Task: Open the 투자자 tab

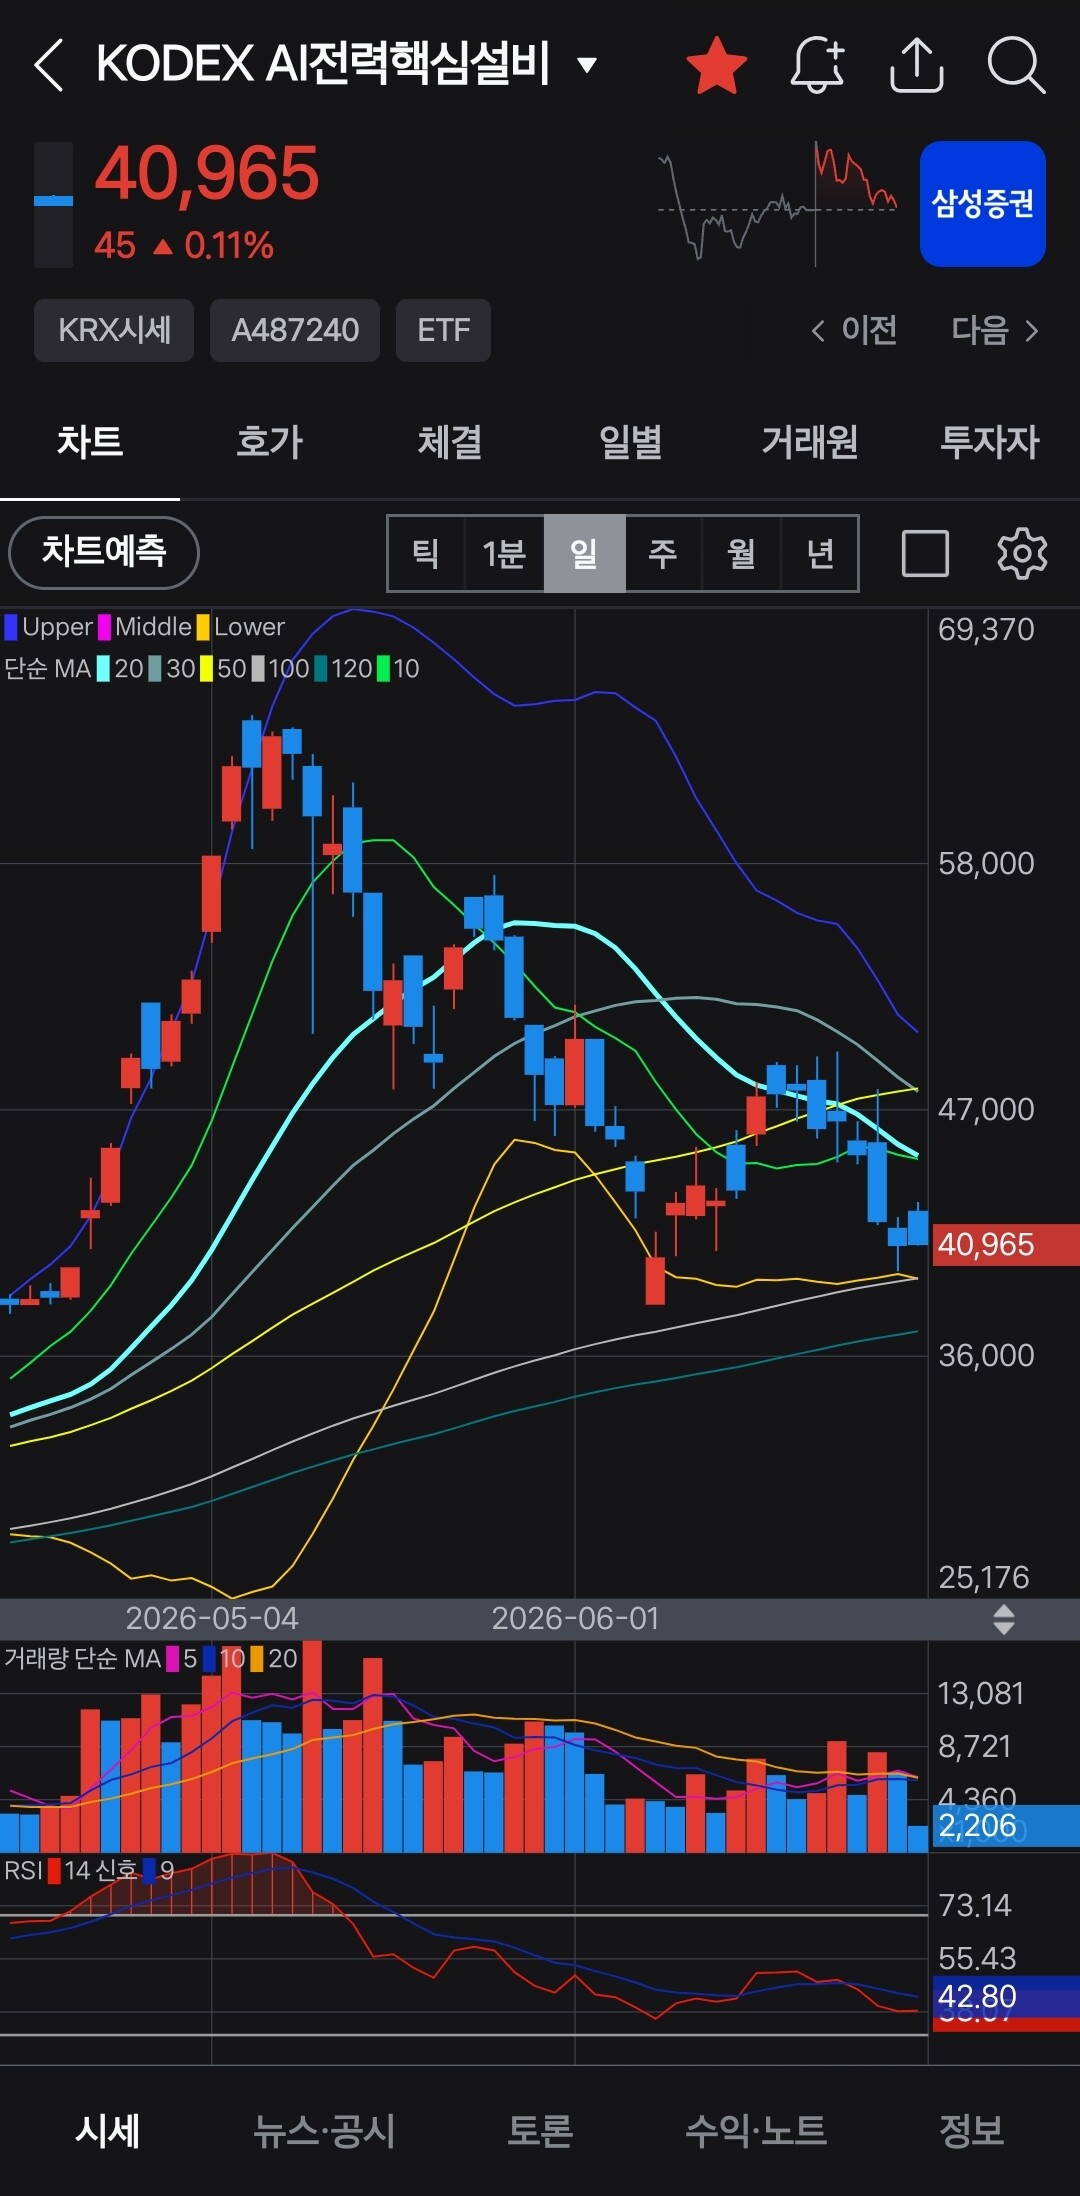Action: (x=990, y=441)
